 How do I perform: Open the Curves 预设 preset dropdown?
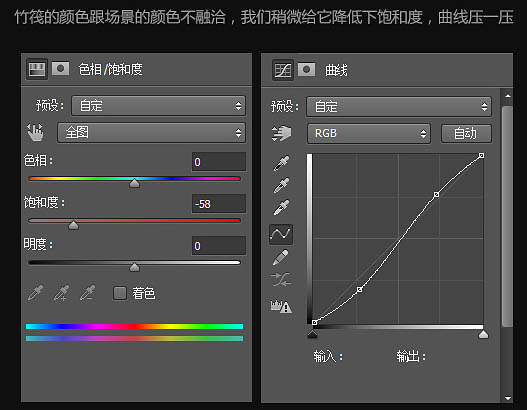(399, 107)
